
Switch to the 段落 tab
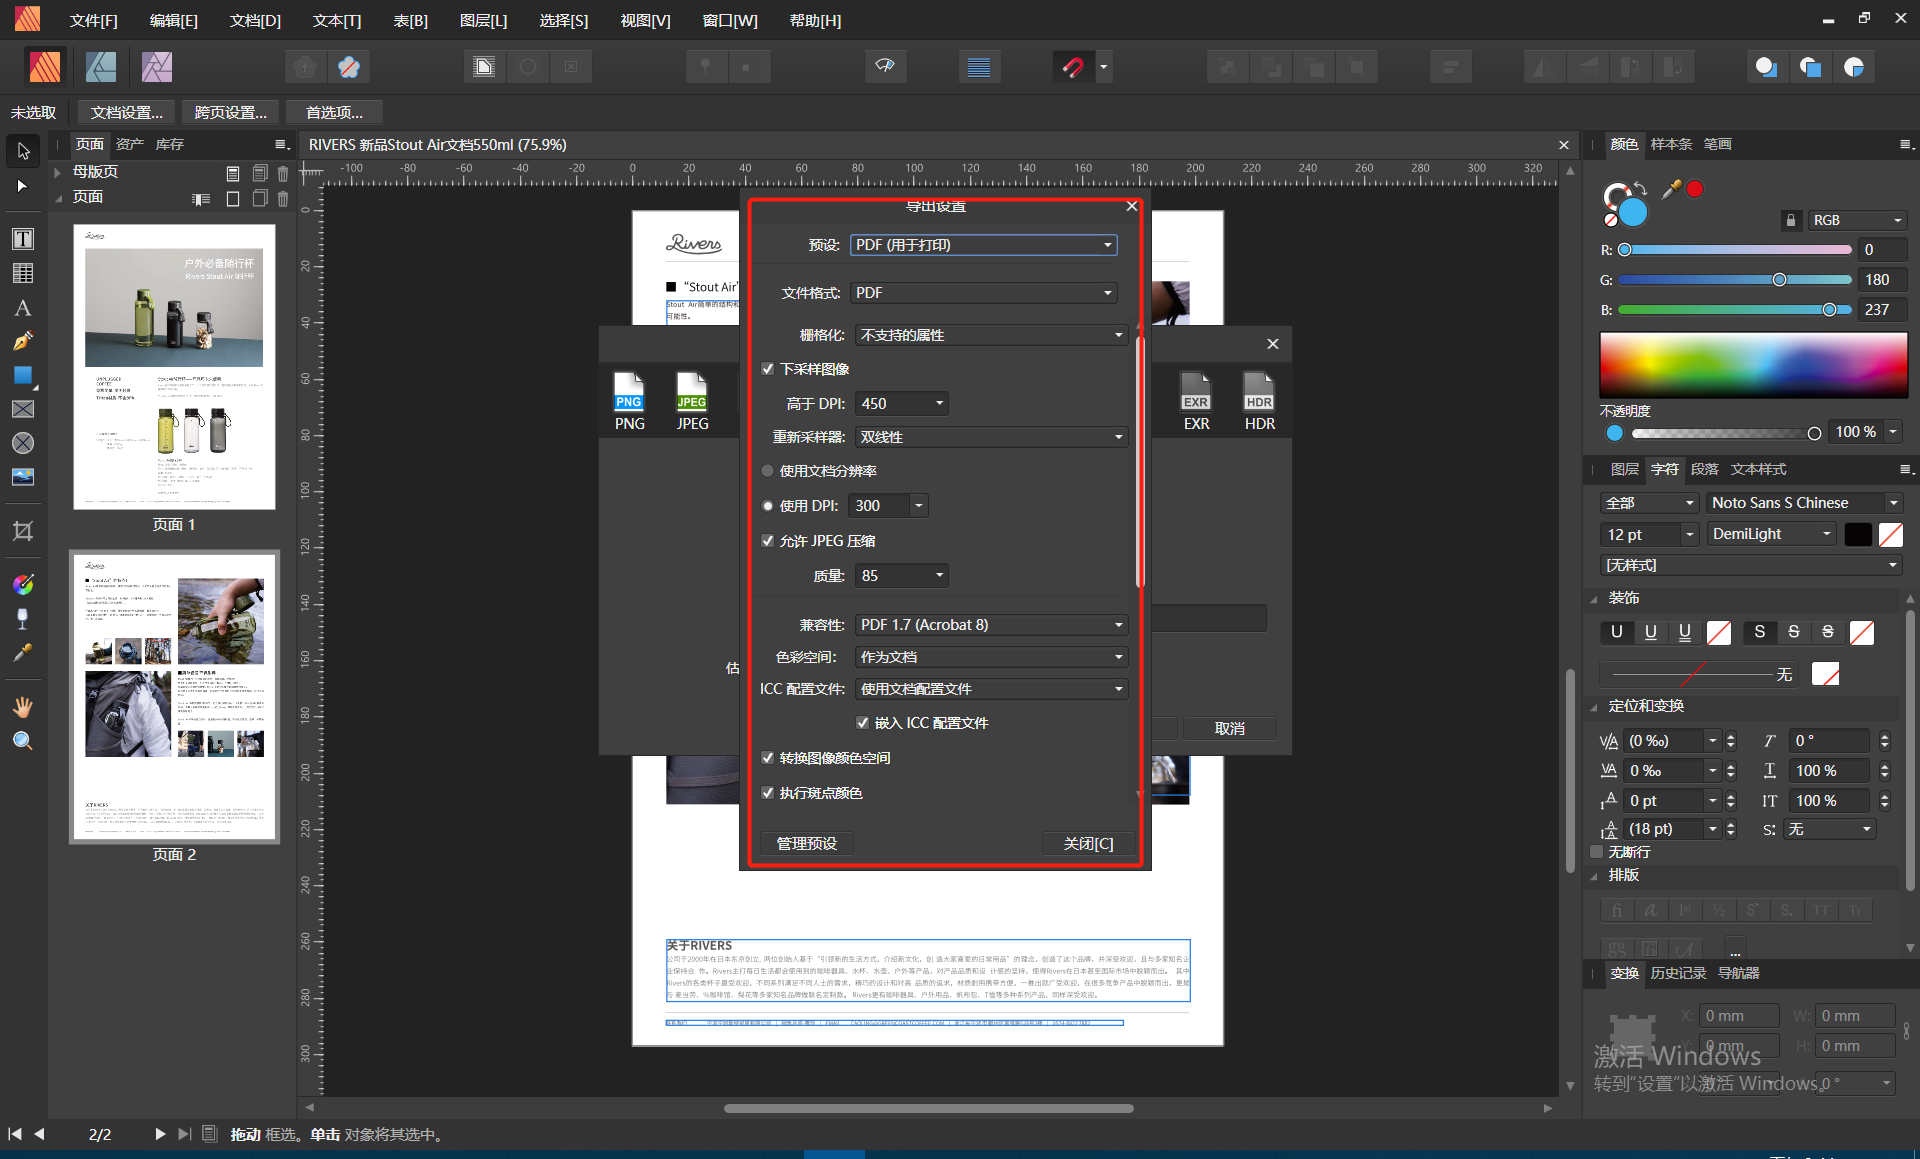(1704, 469)
